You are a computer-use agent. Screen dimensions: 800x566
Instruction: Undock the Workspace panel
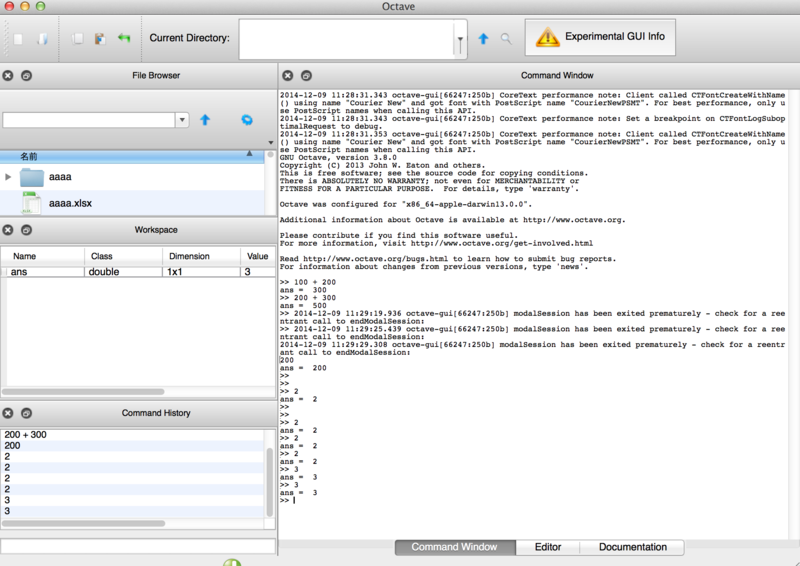27,230
